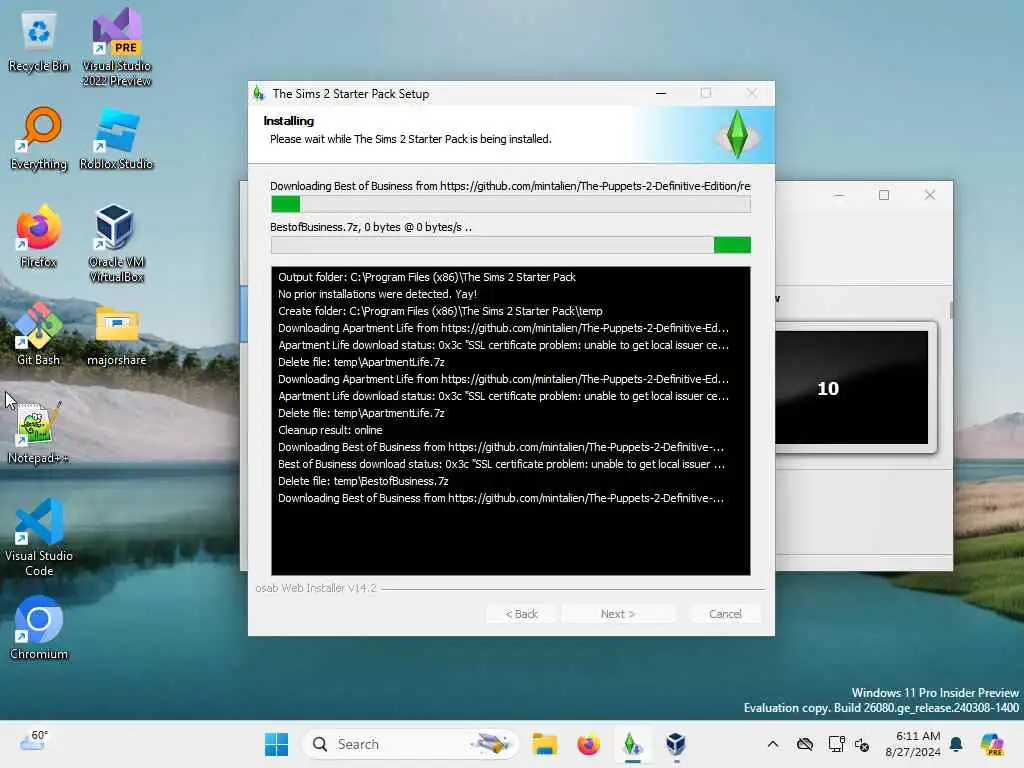This screenshot has width=1024, height=768.
Task: Select the VirtualBox taskbar icon
Action: pos(676,744)
